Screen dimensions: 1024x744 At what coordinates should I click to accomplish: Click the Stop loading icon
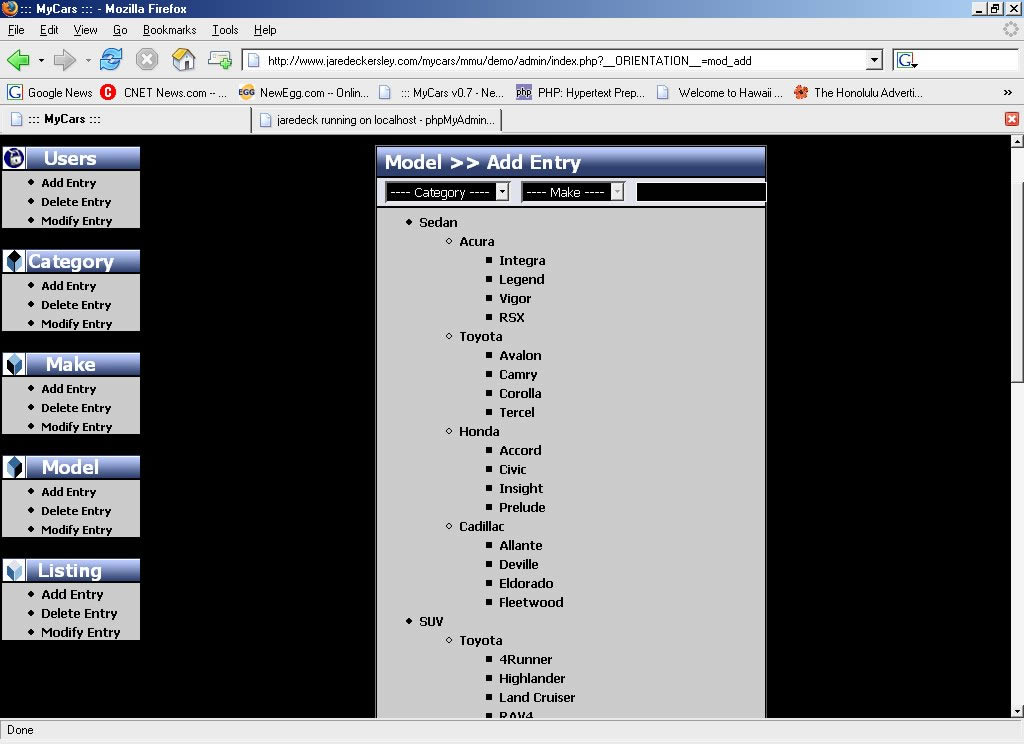[147, 59]
